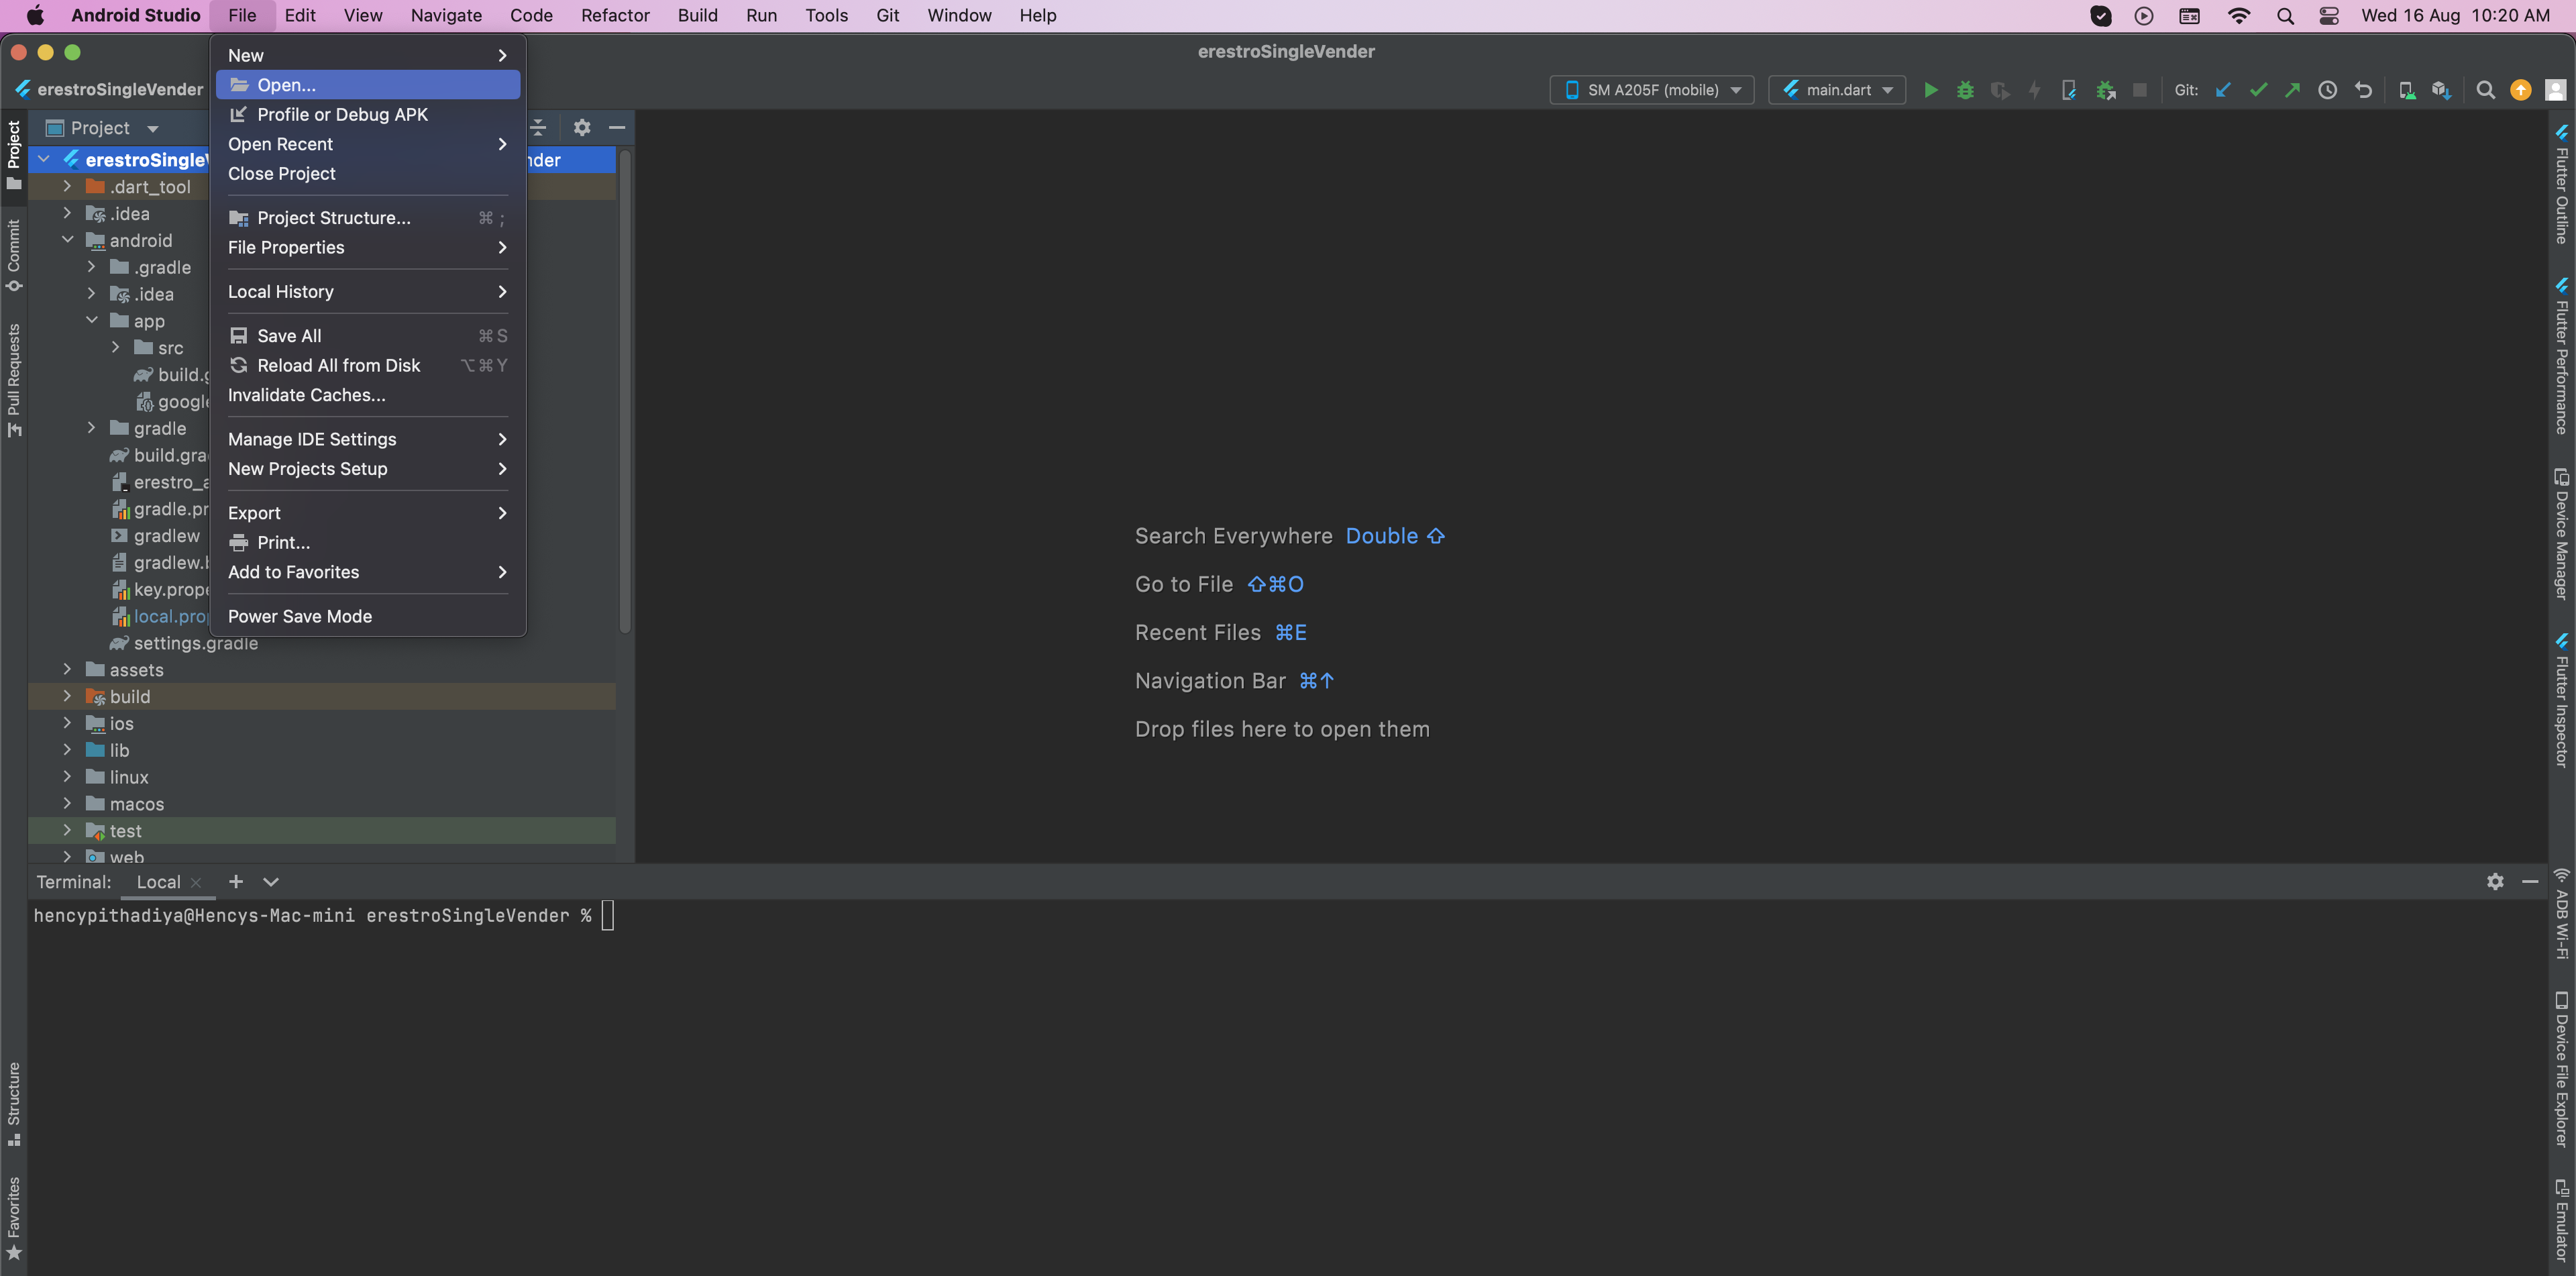The width and height of the screenshot is (2576, 1276).
Task: Open the main.dart run configuration dropdown
Action: coord(1837,90)
